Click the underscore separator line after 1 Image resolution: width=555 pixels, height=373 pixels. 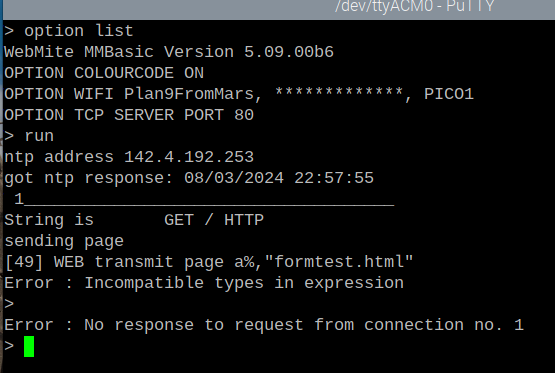click(x=209, y=204)
